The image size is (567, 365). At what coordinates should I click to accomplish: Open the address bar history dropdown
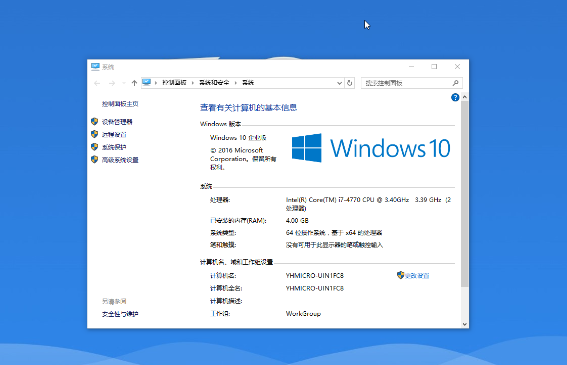coord(339,83)
